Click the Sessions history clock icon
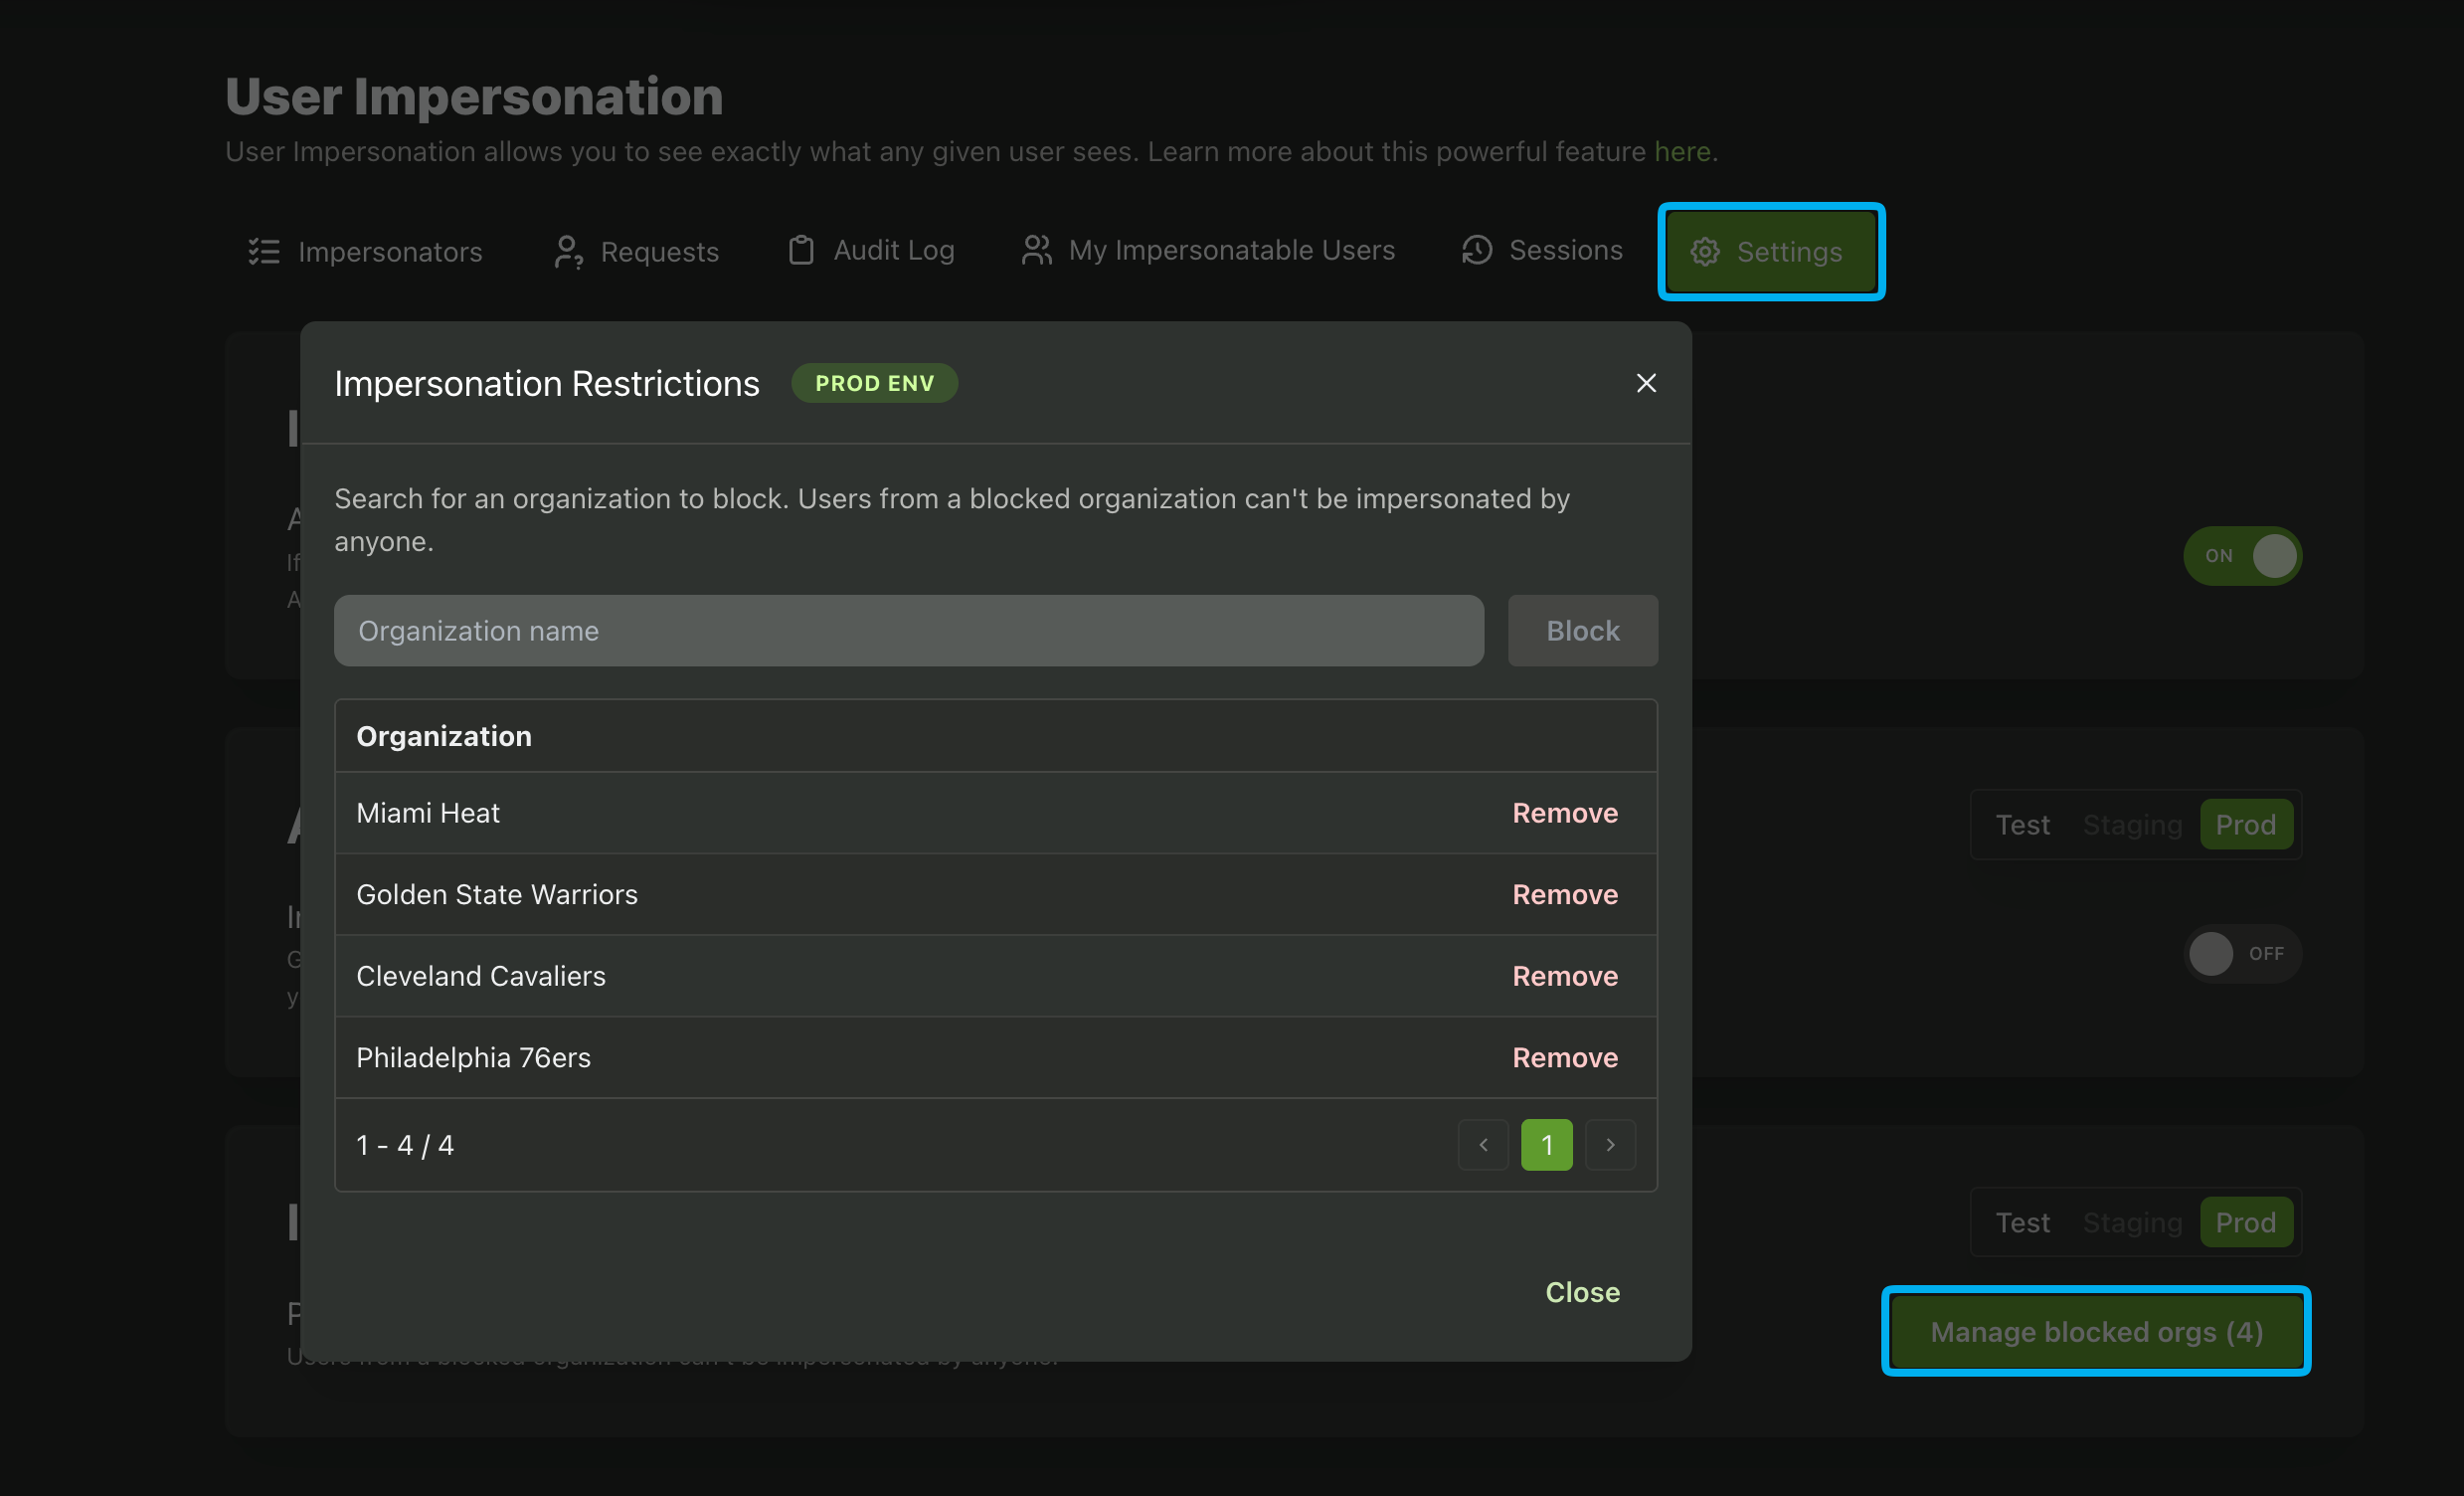The height and width of the screenshot is (1496, 2464). click(x=1476, y=250)
